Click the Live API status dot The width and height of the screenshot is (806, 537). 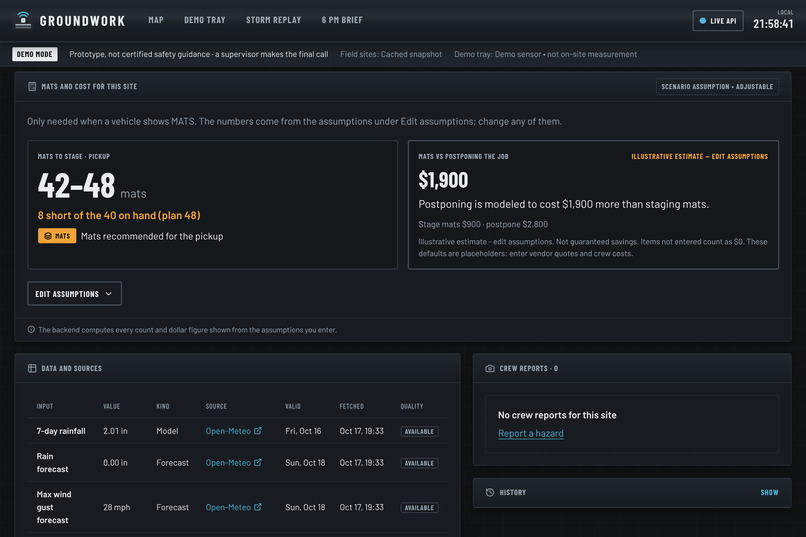pyautogui.click(x=703, y=21)
